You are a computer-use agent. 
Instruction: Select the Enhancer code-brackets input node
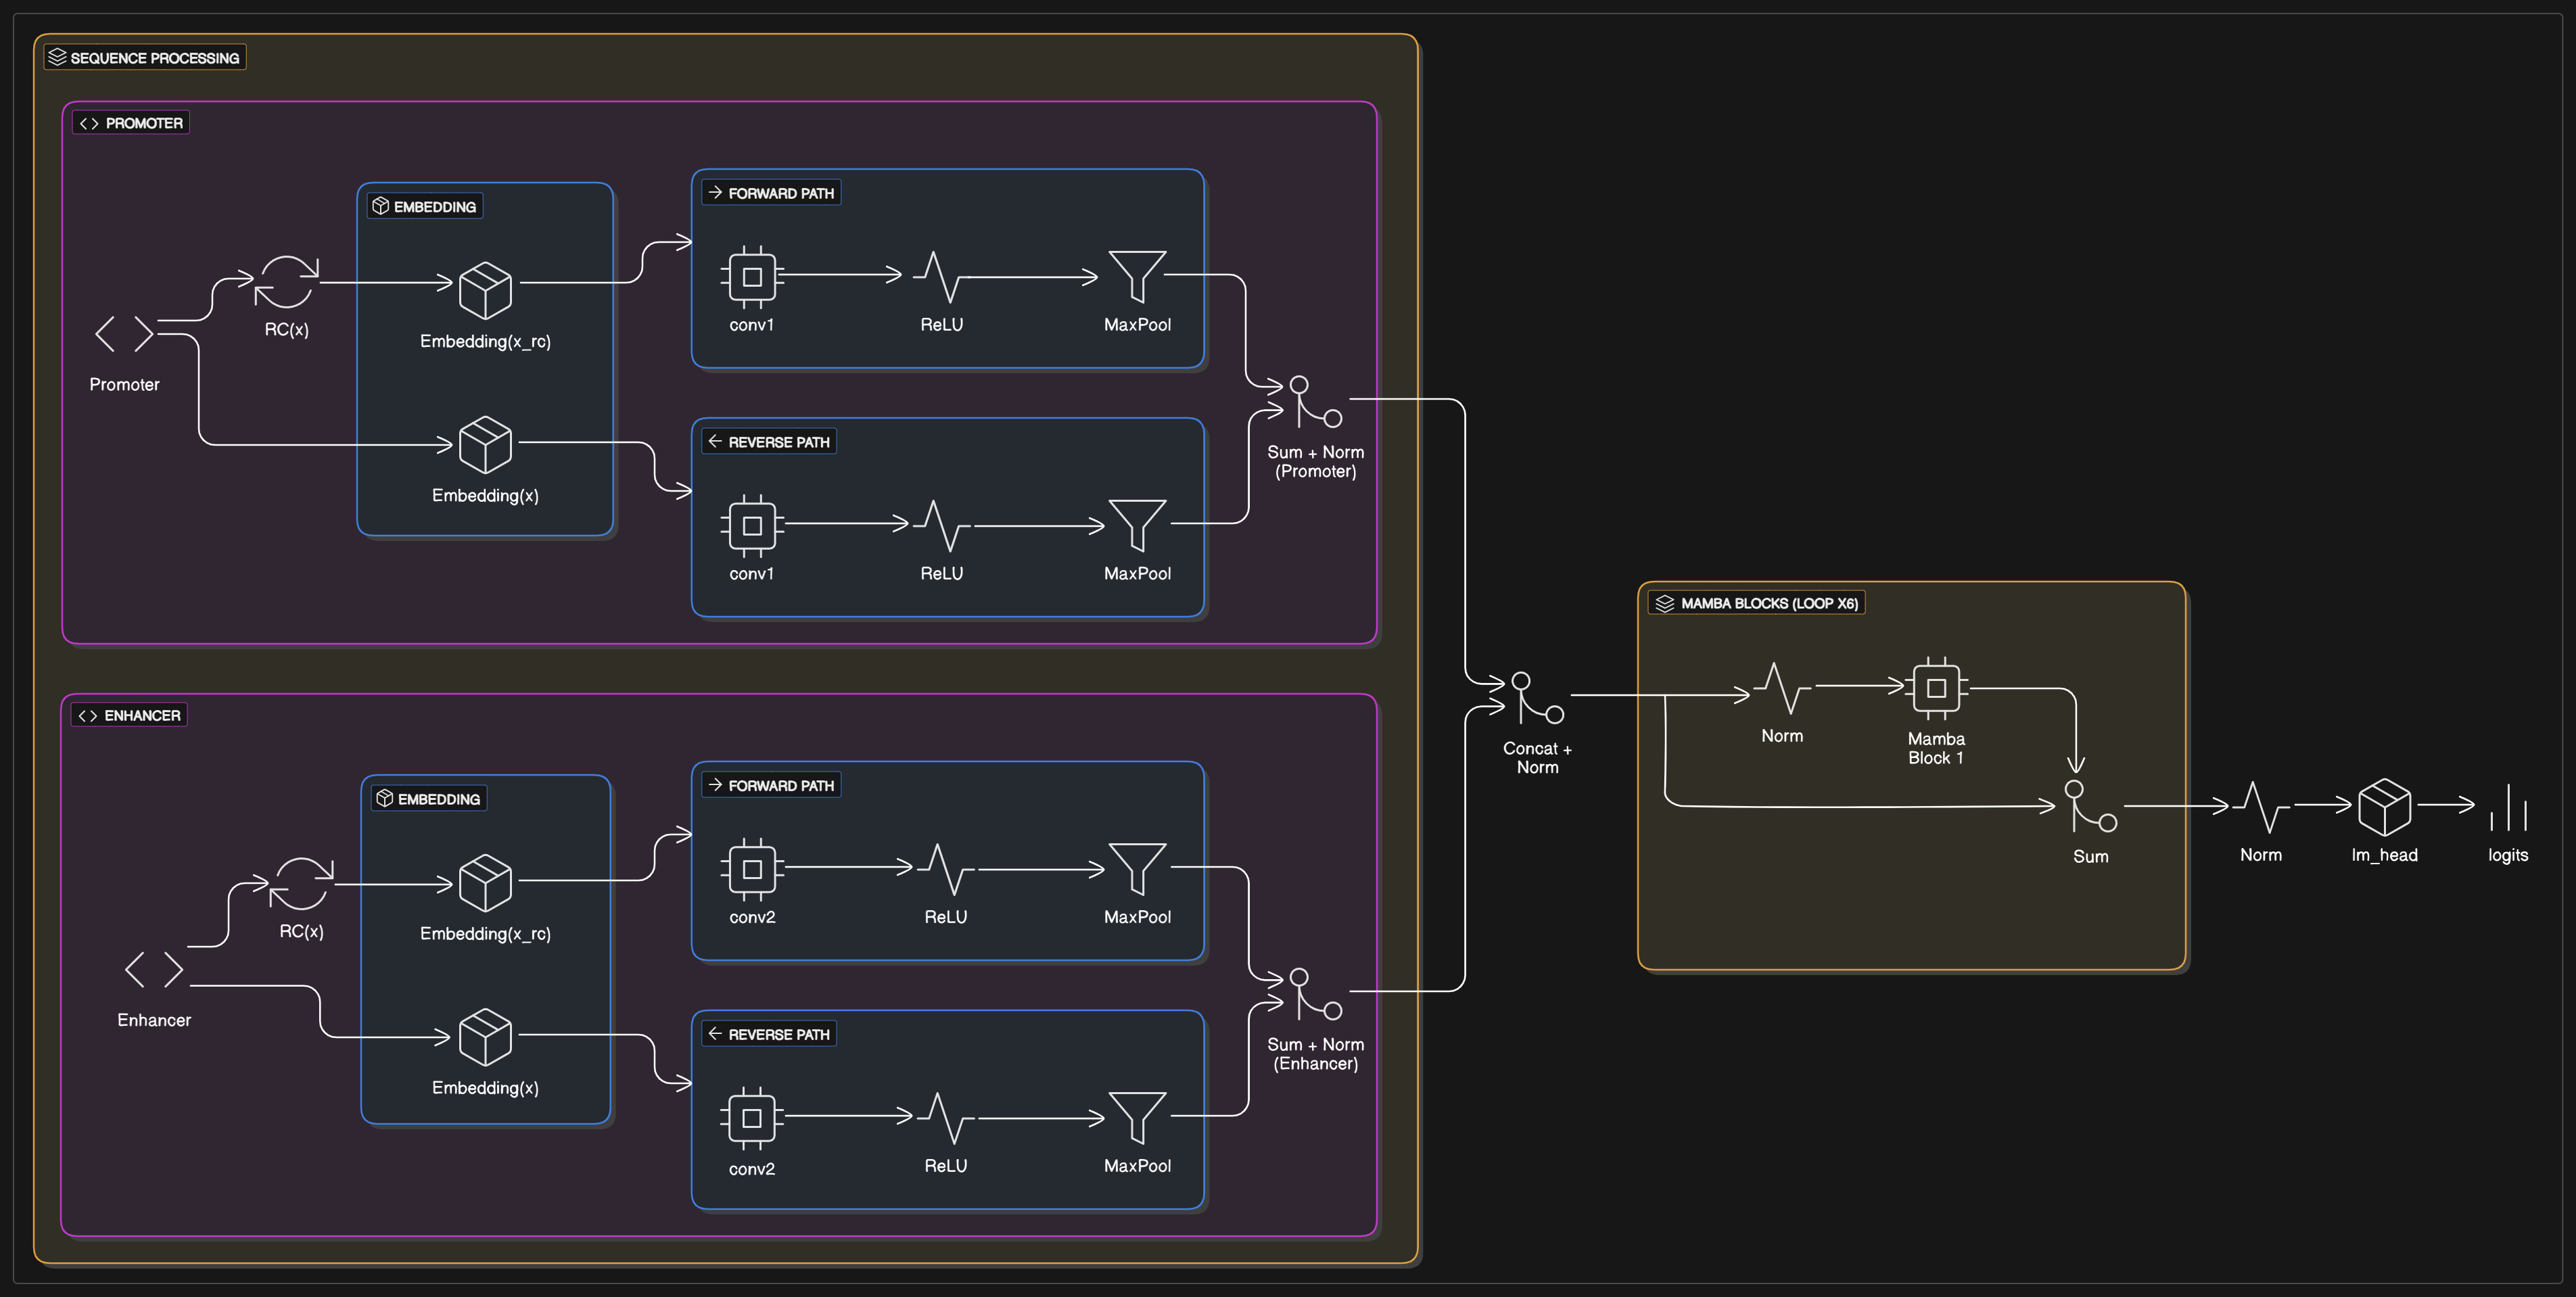[154, 969]
